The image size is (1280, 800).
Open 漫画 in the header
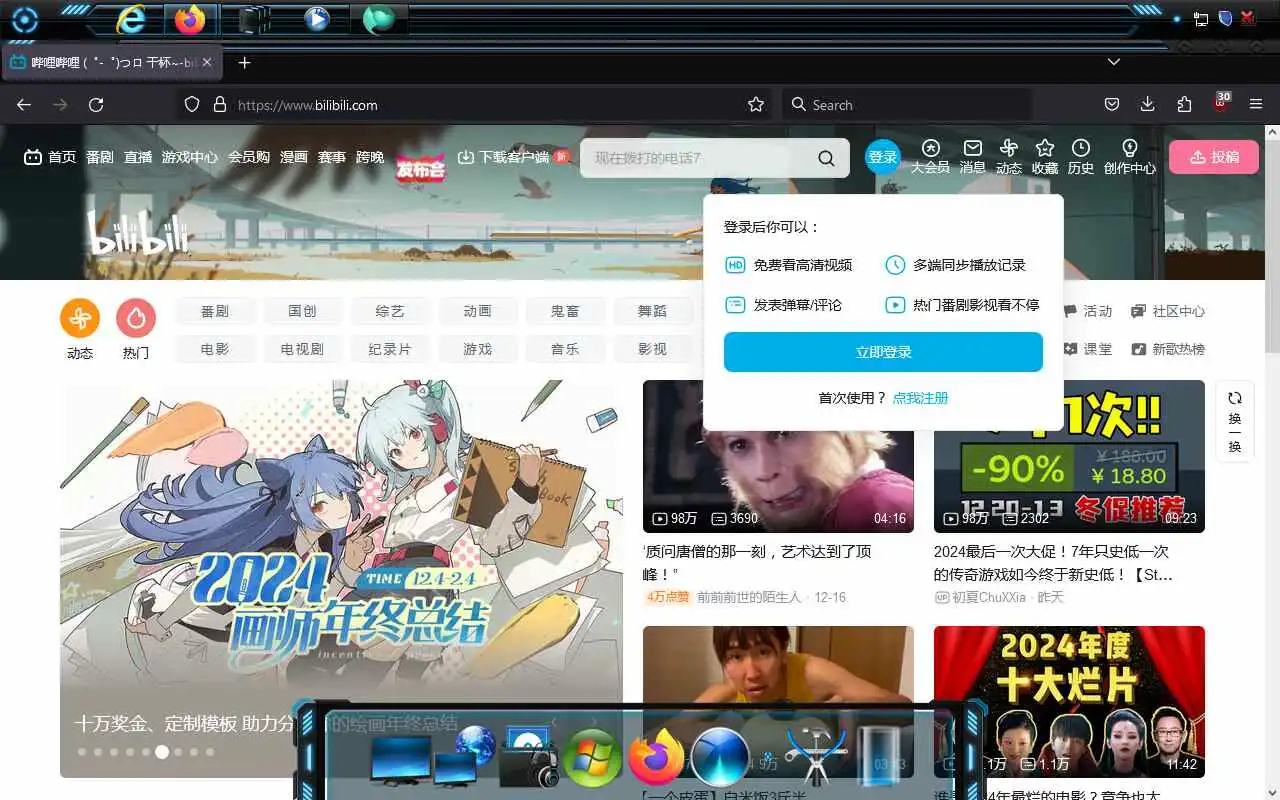coord(294,157)
